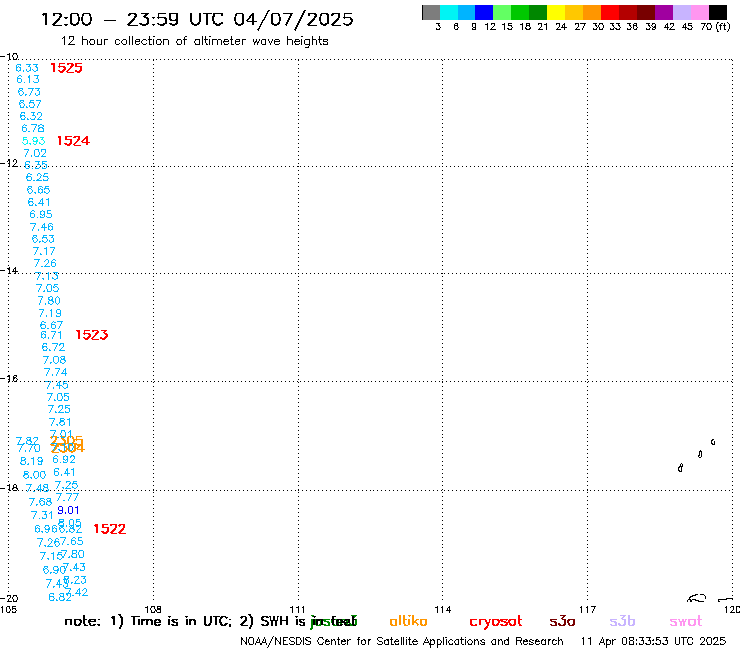
Task: Select the orange swatch in the color scale
Action: tap(592, 12)
